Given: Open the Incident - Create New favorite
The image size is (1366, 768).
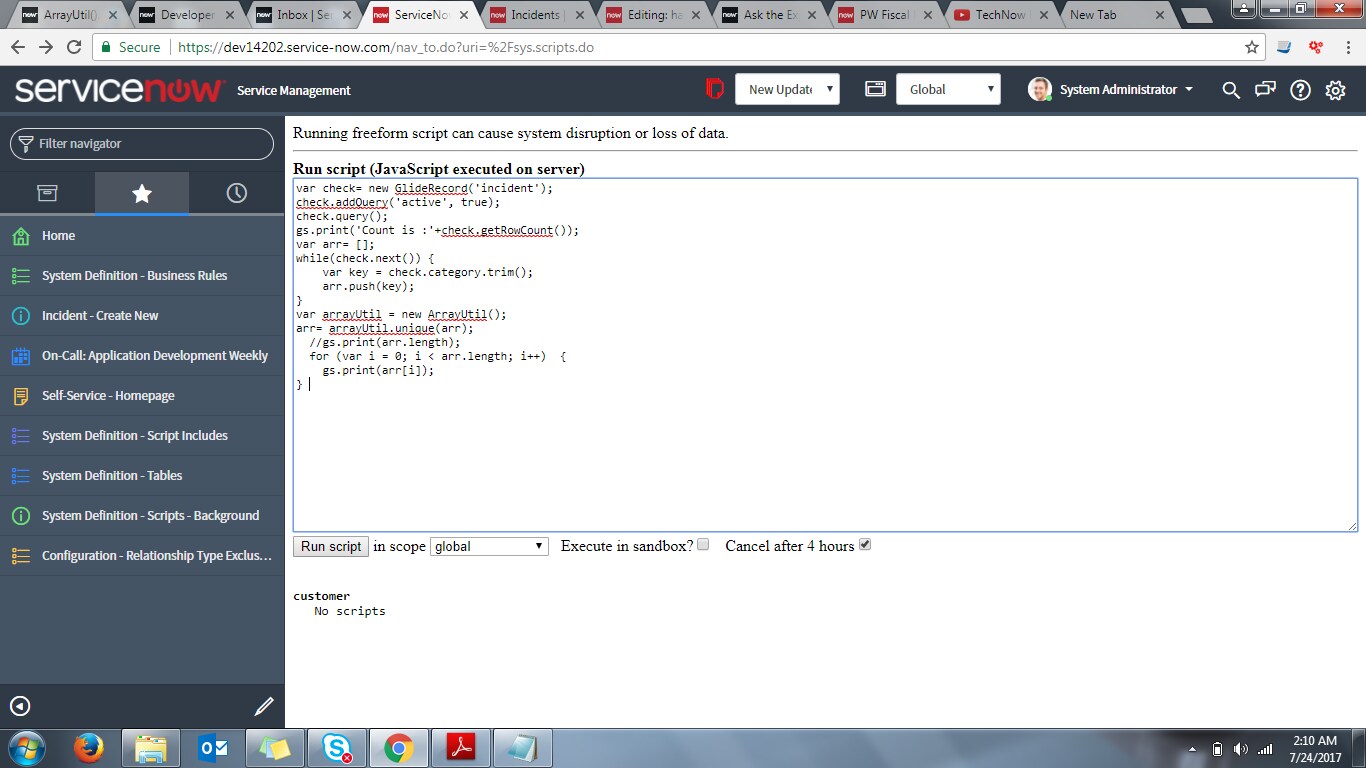Looking at the screenshot, I should (x=142, y=316).
